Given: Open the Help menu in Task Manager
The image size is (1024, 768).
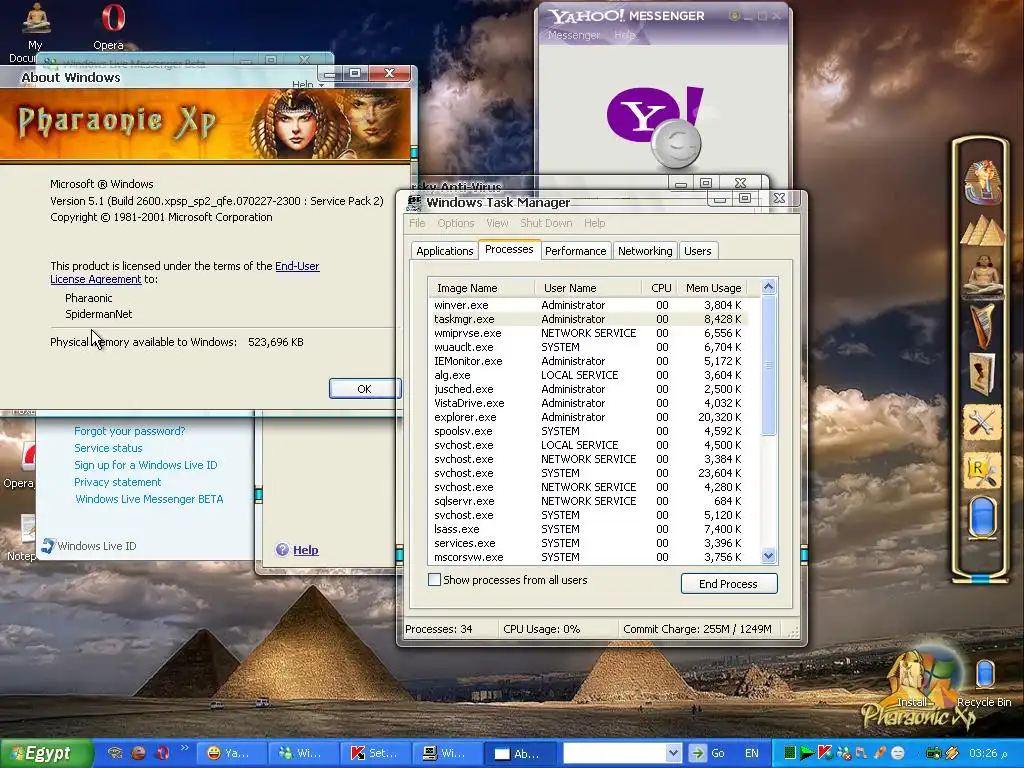Looking at the screenshot, I should [594, 223].
